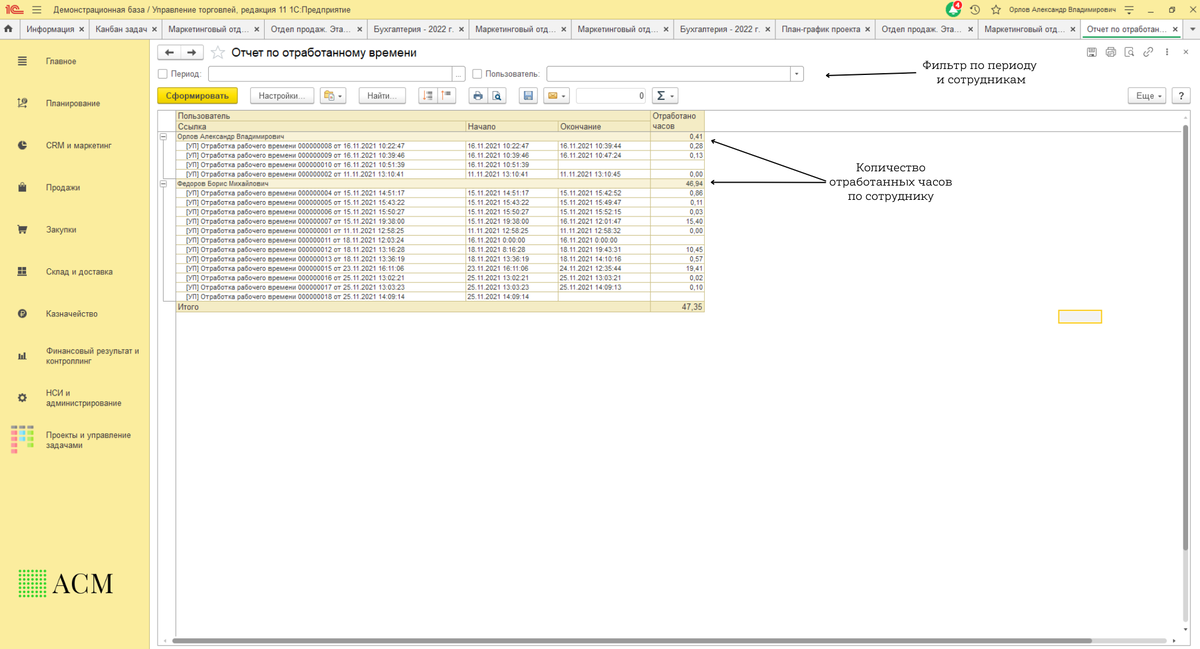1200x649 pixels.
Task: Print the report with printer icon
Action: (x=478, y=96)
